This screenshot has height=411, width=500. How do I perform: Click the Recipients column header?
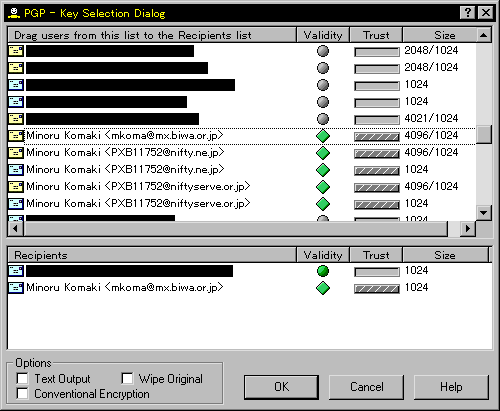point(152,255)
